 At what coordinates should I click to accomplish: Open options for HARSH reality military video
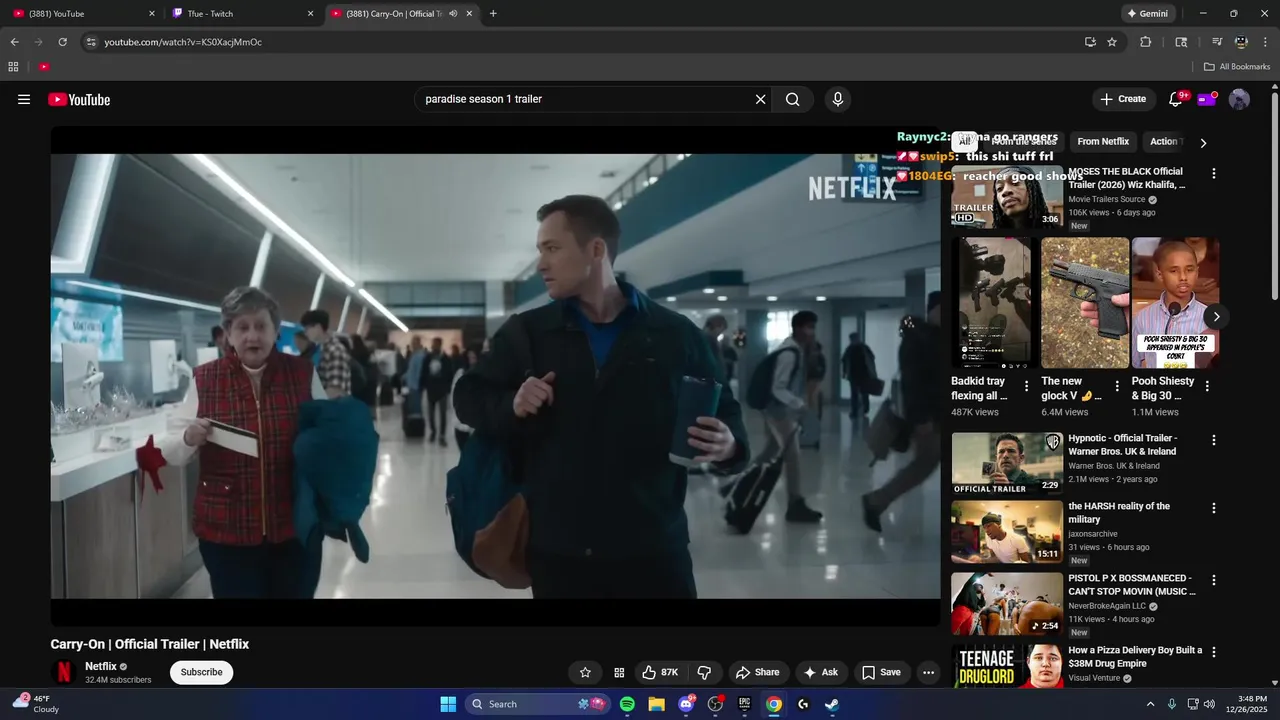(1214, 508)
